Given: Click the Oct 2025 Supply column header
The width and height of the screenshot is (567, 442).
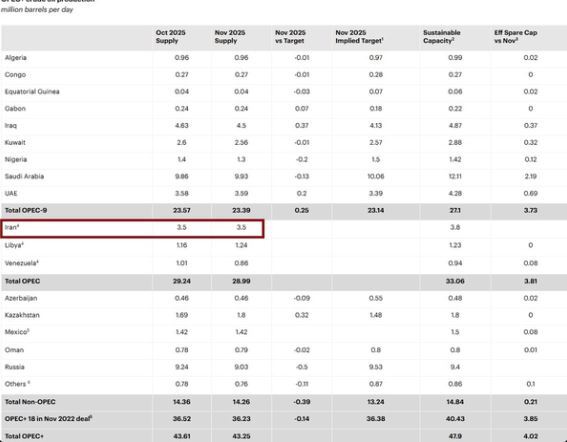Looking at the screenshot, I should (170, 37).
